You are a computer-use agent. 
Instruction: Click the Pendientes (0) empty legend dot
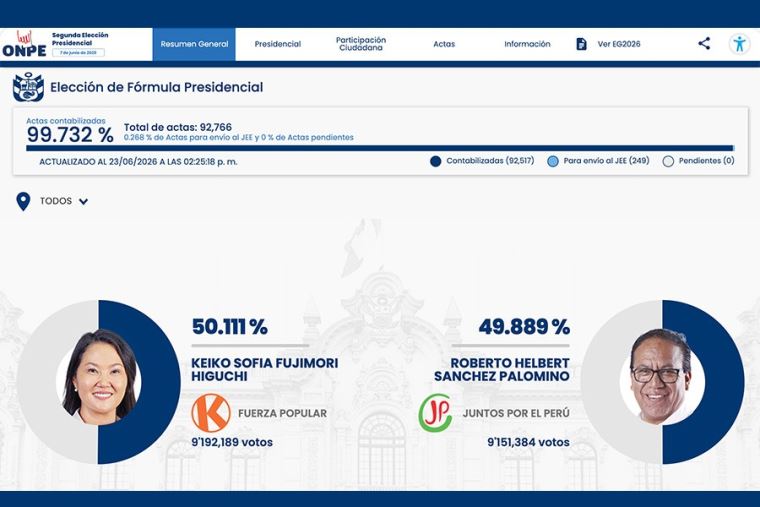click(x=668, y=161)
